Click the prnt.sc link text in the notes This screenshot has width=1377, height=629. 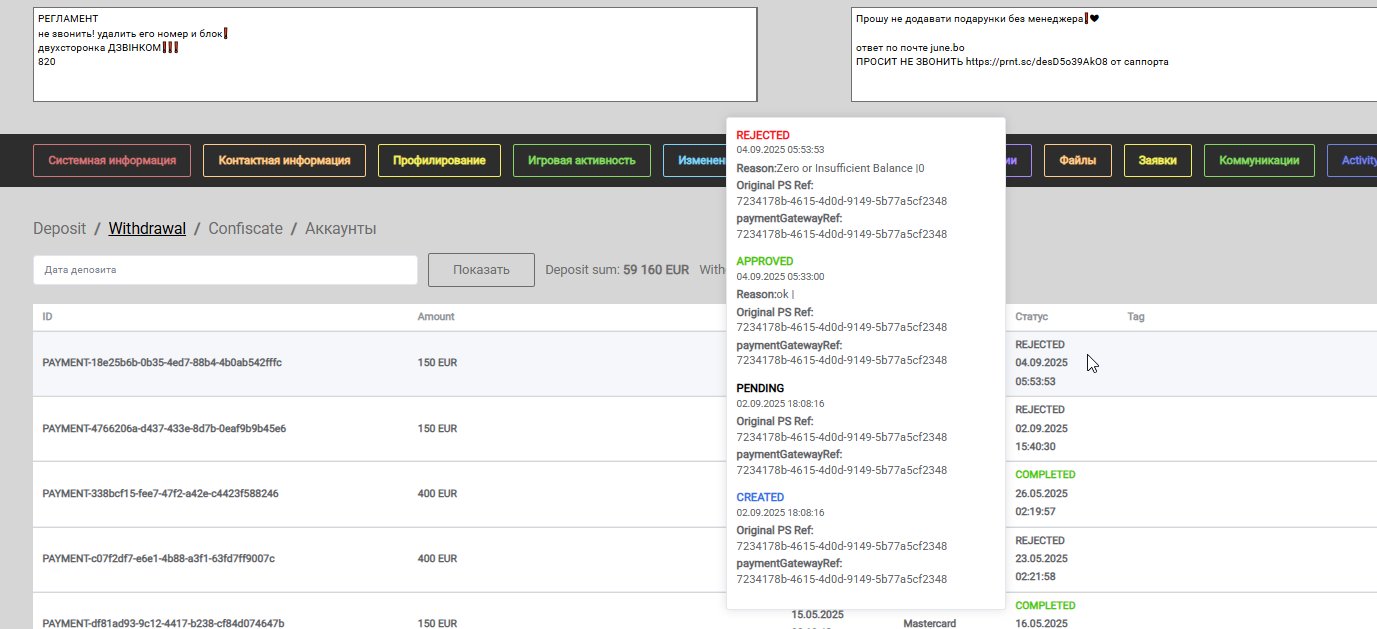(1037, 62)
